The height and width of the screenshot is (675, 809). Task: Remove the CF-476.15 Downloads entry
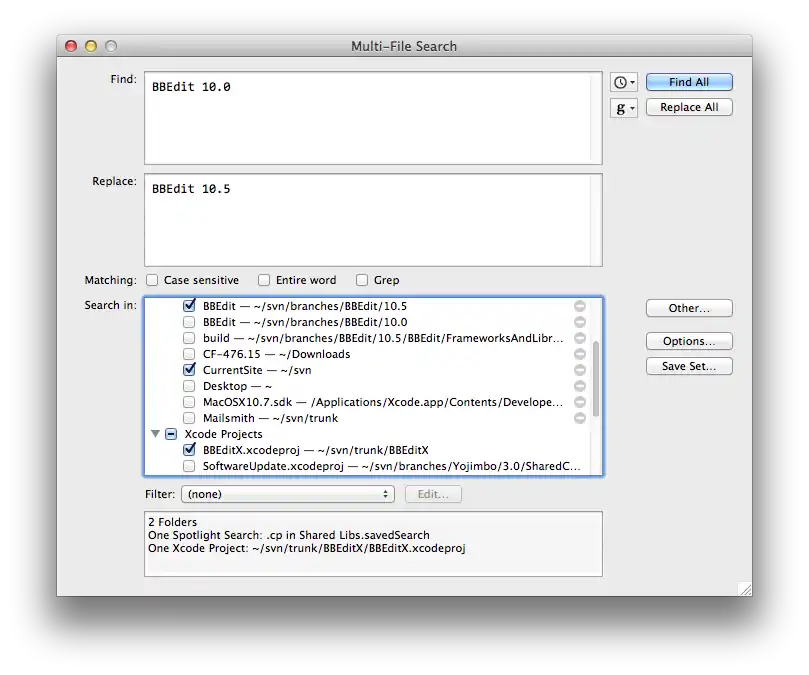580,354
